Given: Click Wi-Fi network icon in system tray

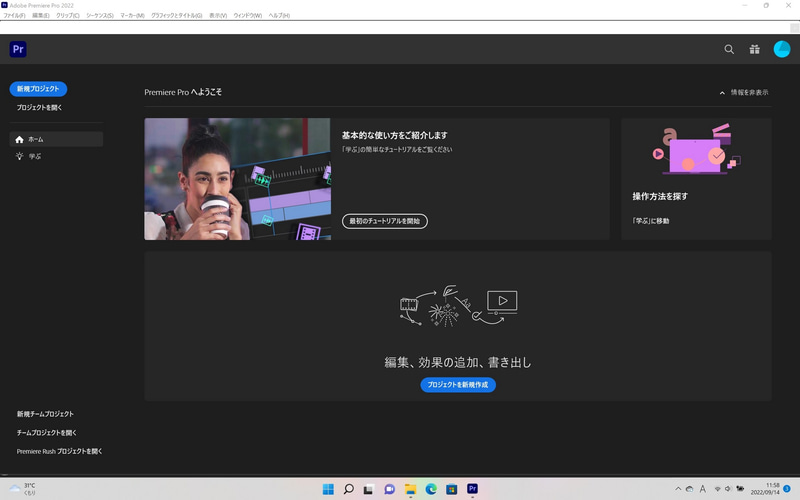Looking at the screenshot, I should [717, 489].
